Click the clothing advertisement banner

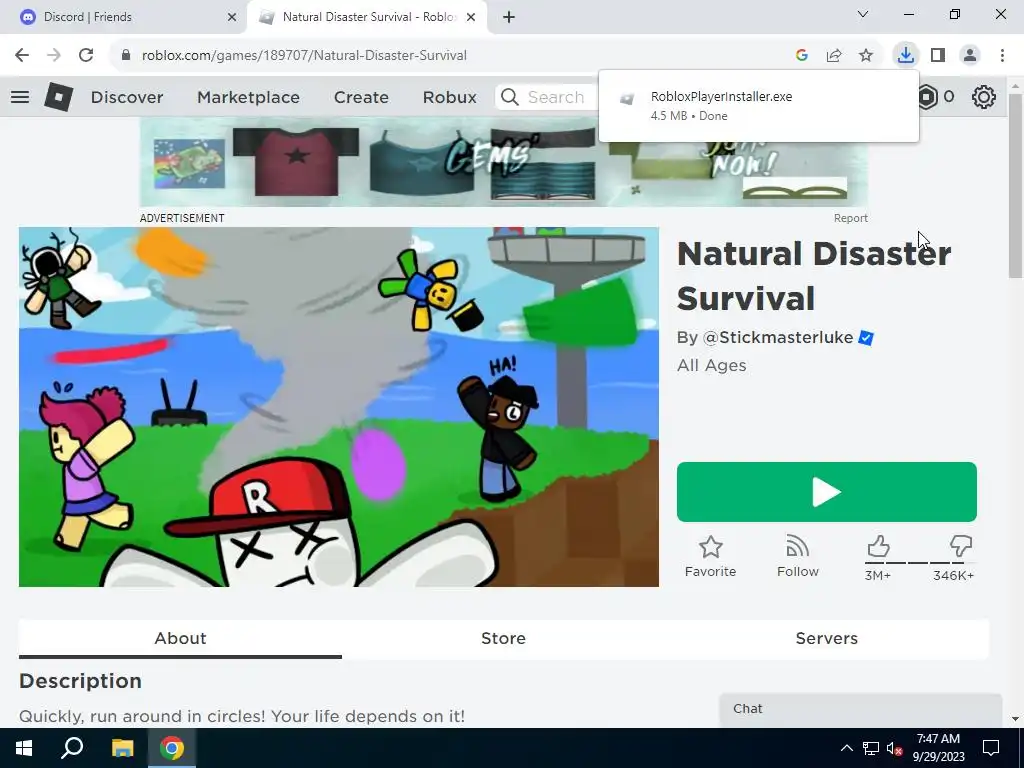504,163
